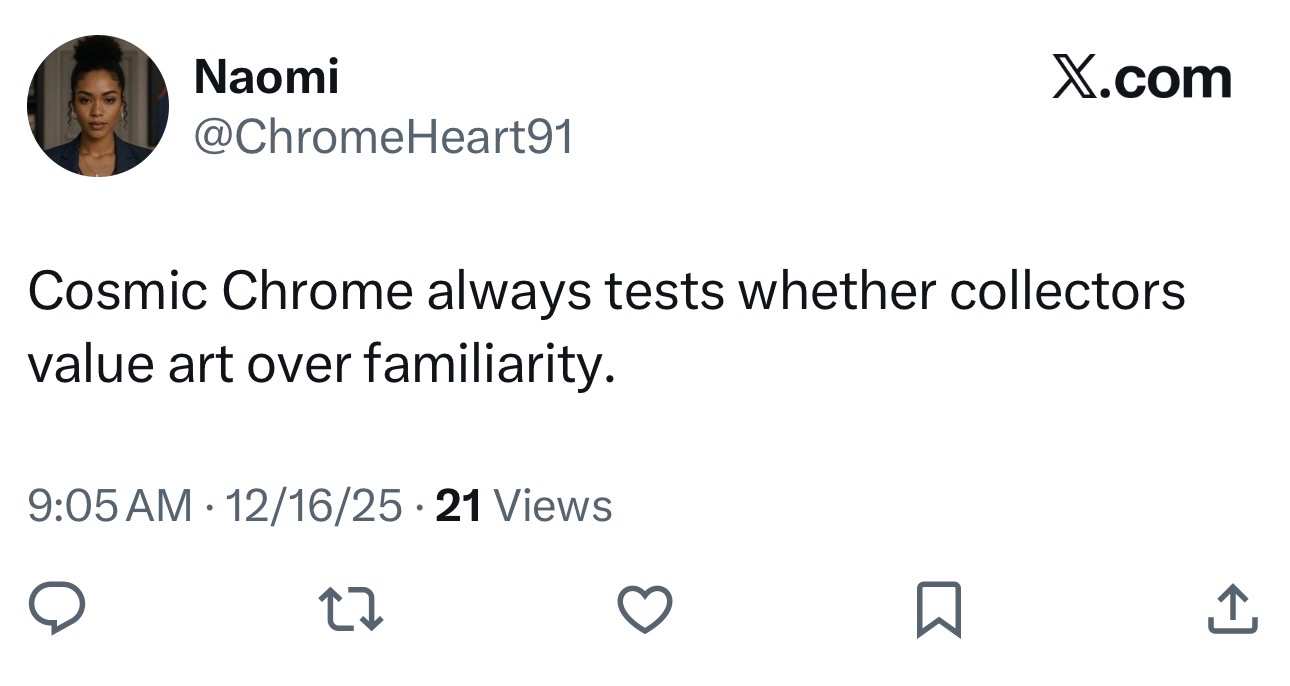Click the .com text in the watermark
1290x686 pixels.
[x=1165, y=79]
